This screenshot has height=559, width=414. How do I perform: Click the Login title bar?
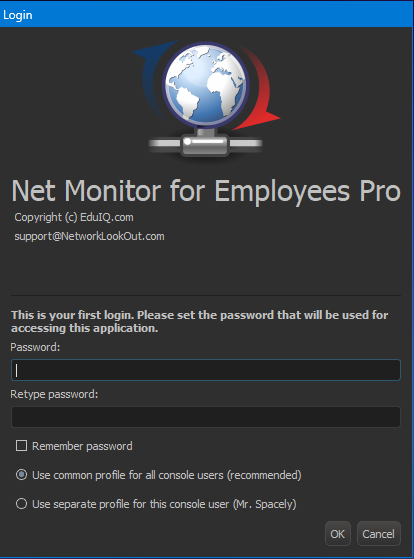207,14
